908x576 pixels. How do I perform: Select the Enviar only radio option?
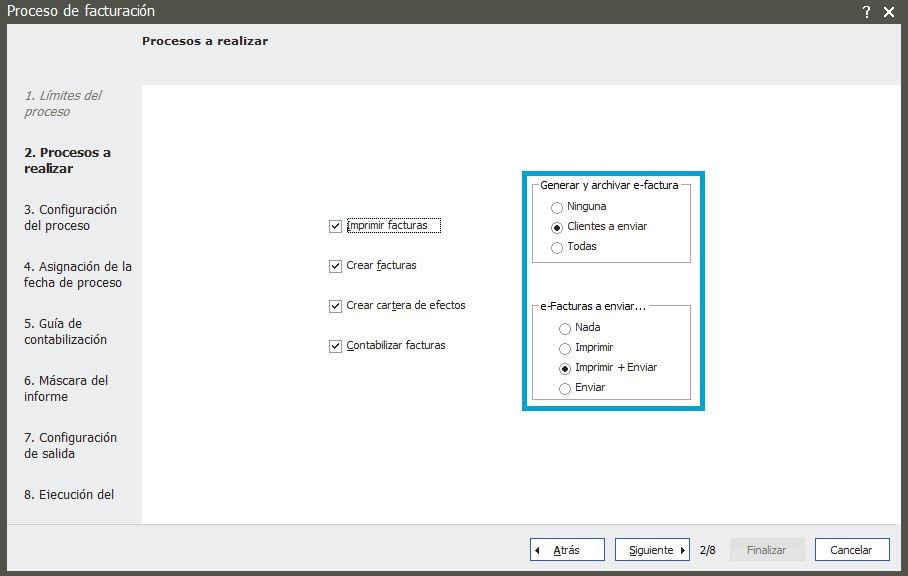pyautogui.click(x=565, y=388)
